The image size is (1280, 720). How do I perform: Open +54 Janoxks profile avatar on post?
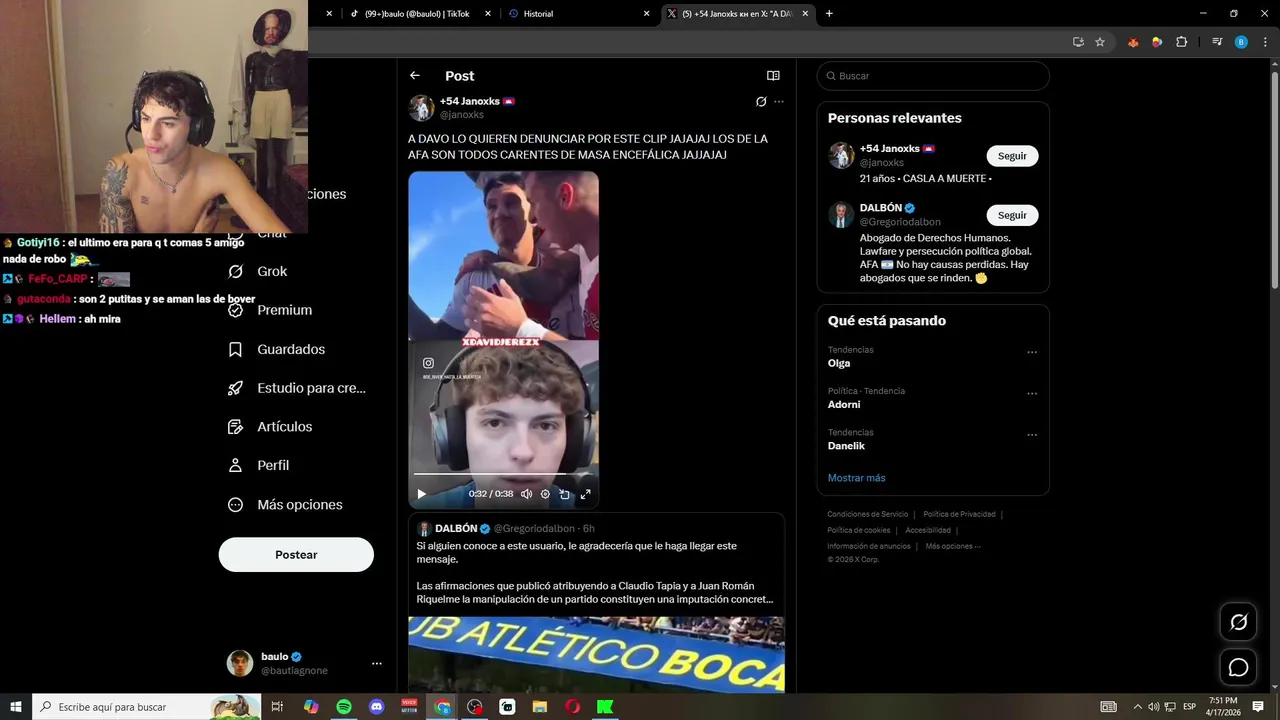click(x=421, y=108)
